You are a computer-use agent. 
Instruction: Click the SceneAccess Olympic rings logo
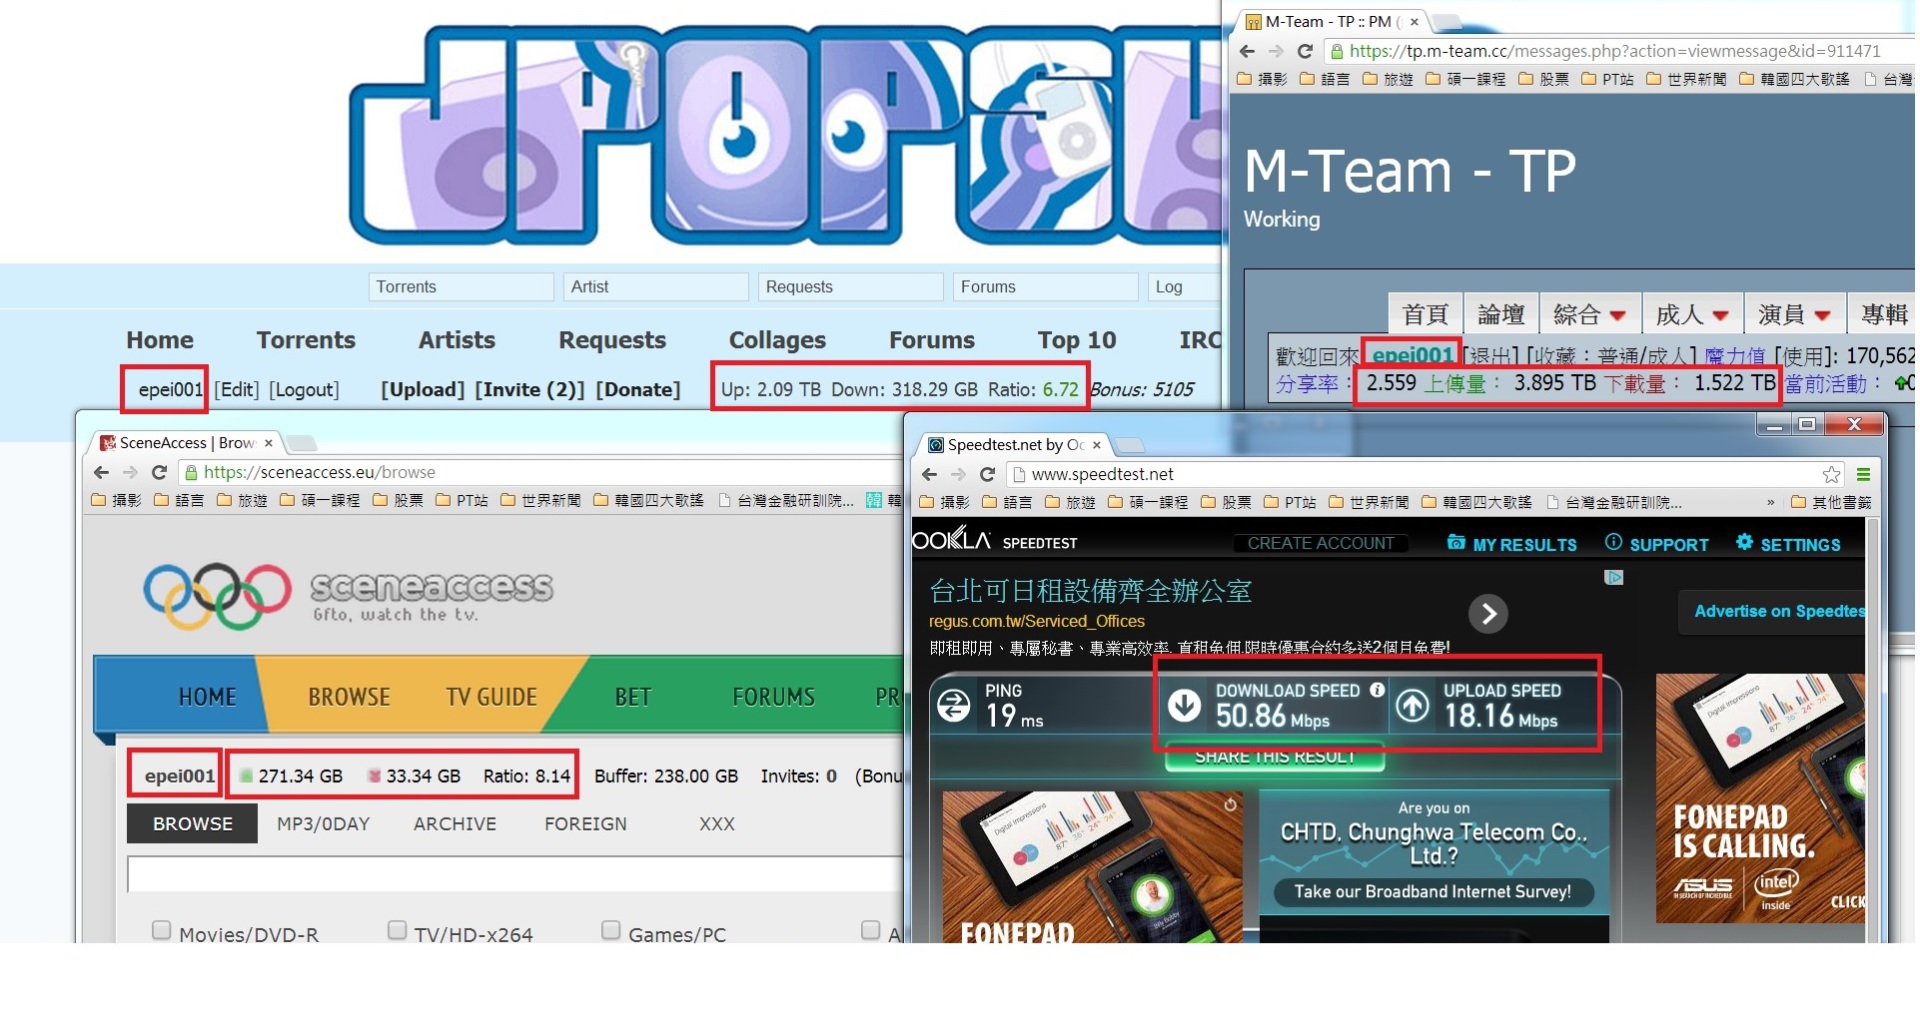[217, 596]
